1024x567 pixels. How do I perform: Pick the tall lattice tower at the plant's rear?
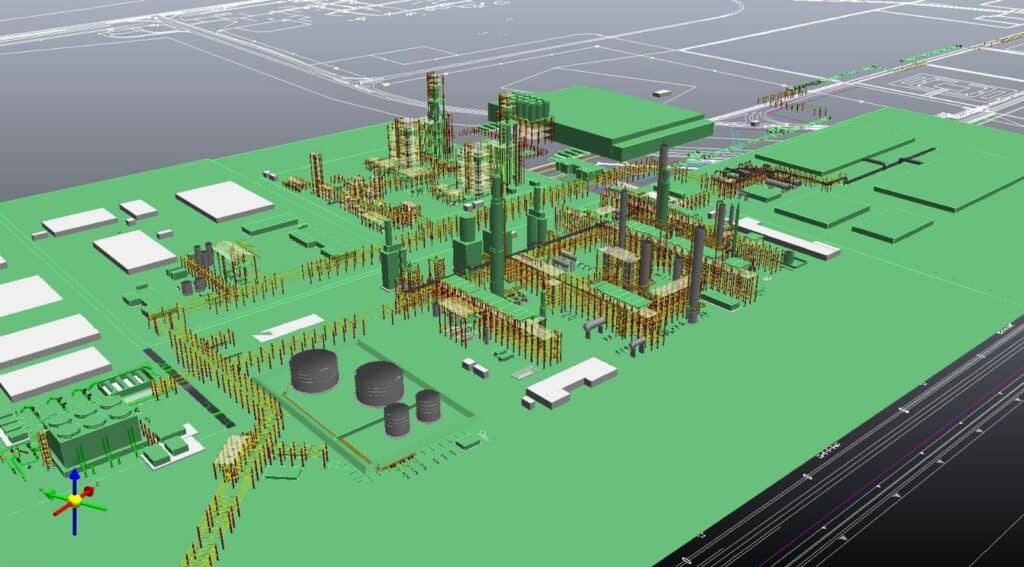coord(434,110)
